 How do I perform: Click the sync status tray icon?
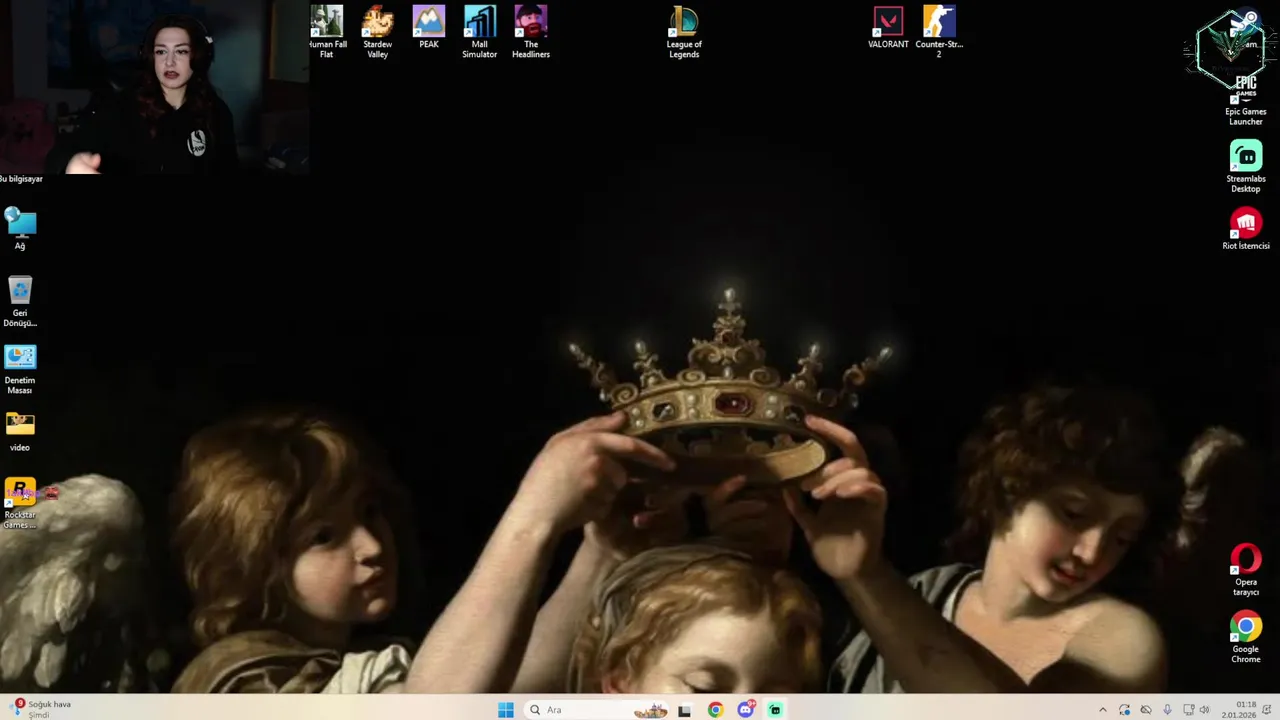[1125, 710]
